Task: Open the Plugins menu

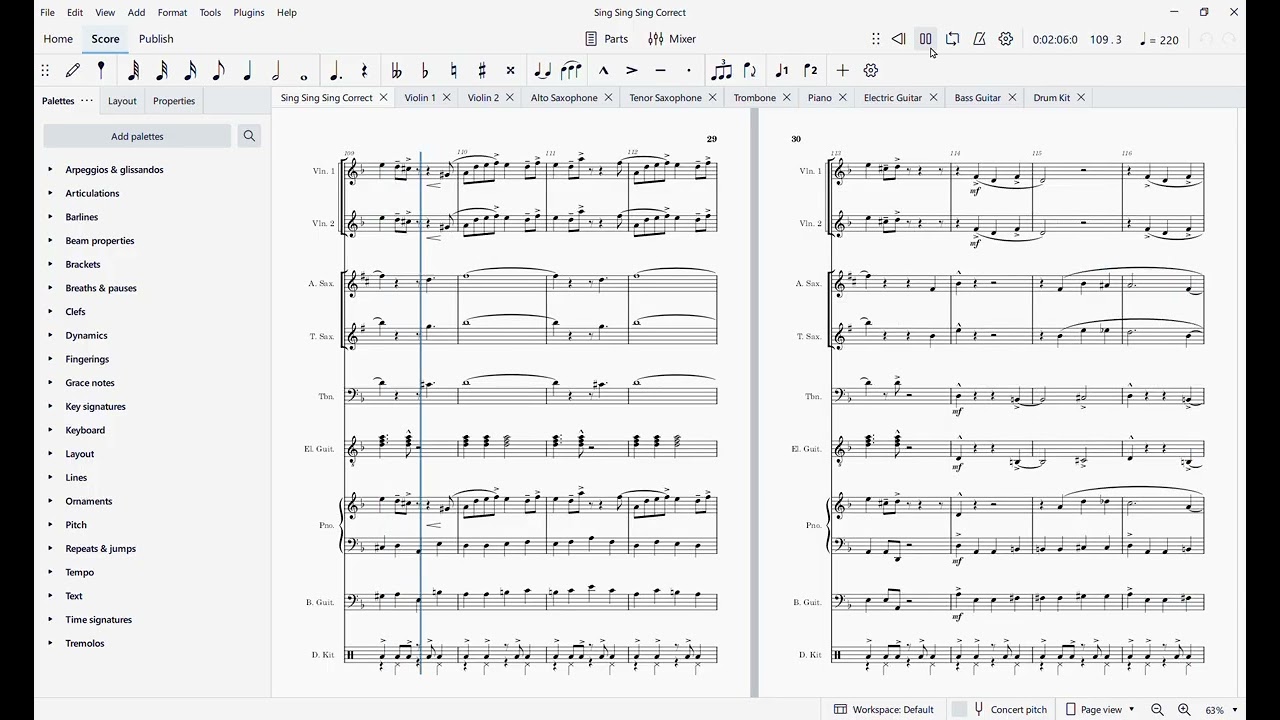Action: 248,13
